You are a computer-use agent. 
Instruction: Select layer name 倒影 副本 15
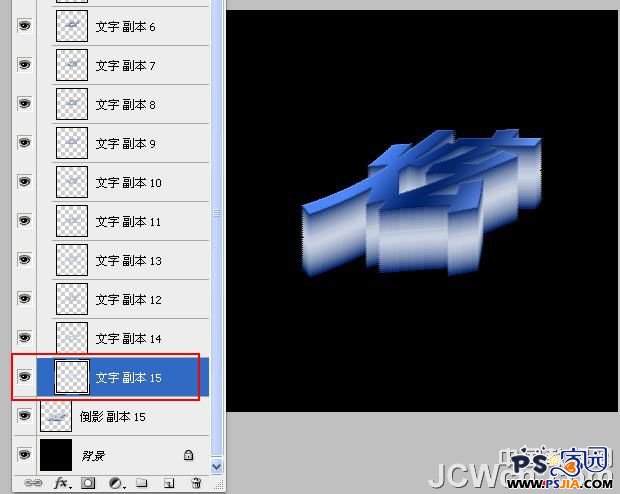tap(113, 416)
